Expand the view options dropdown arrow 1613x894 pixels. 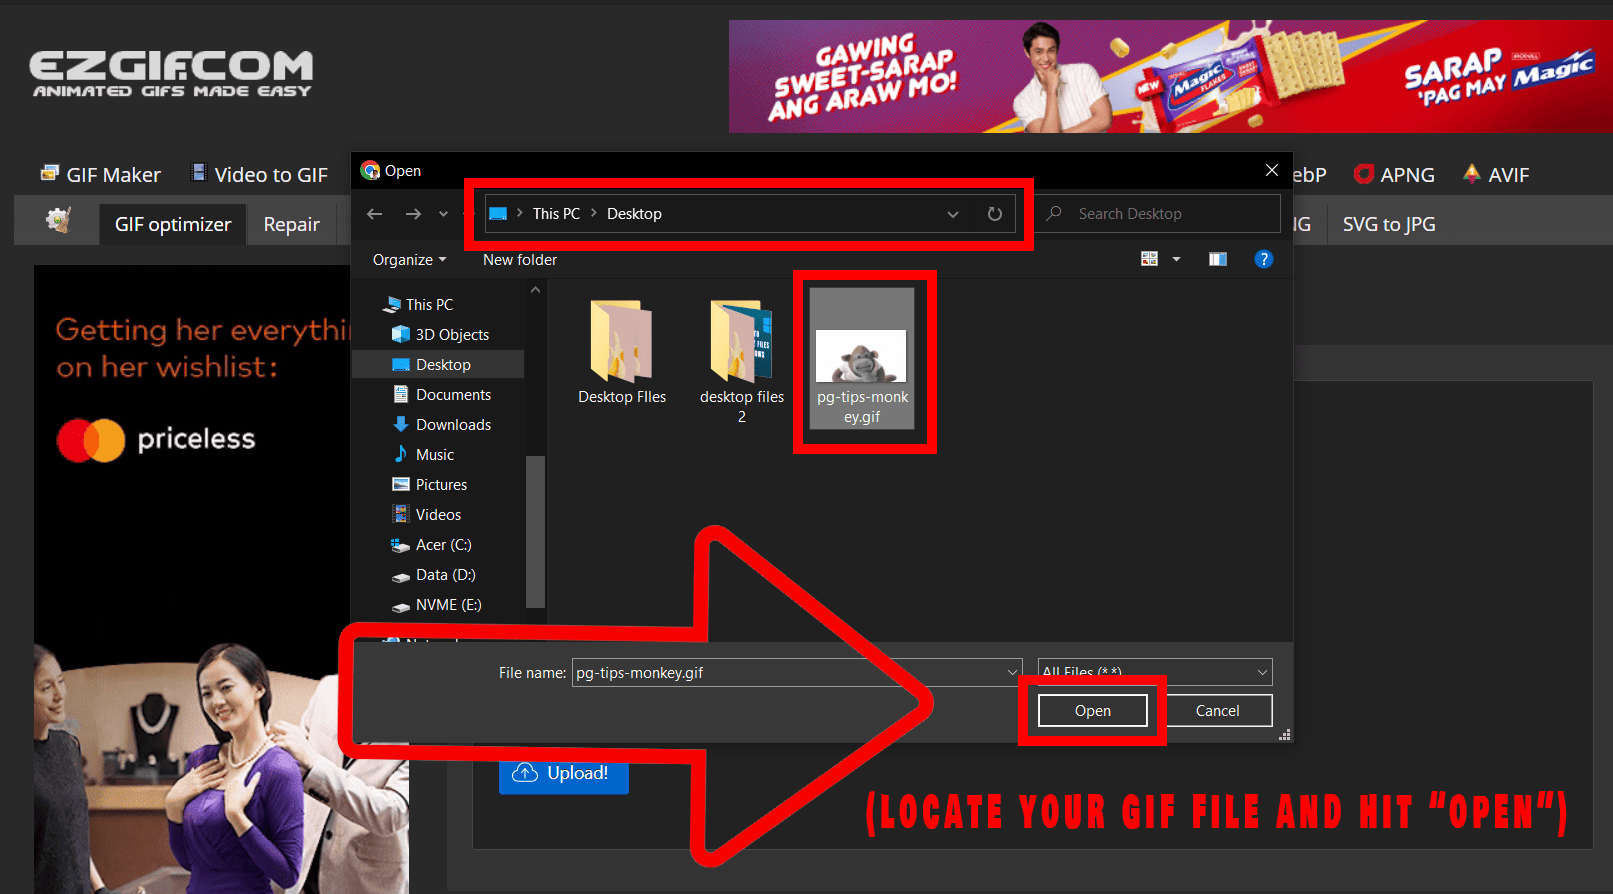(1176, 259)
